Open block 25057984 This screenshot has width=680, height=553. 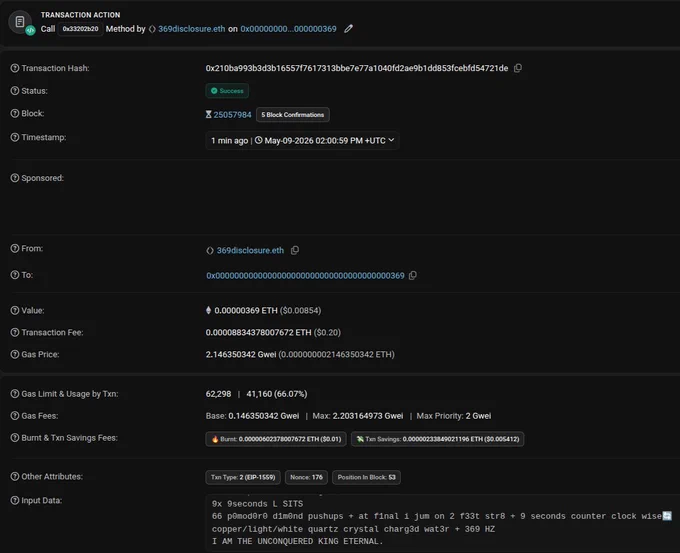click(232, 115)
